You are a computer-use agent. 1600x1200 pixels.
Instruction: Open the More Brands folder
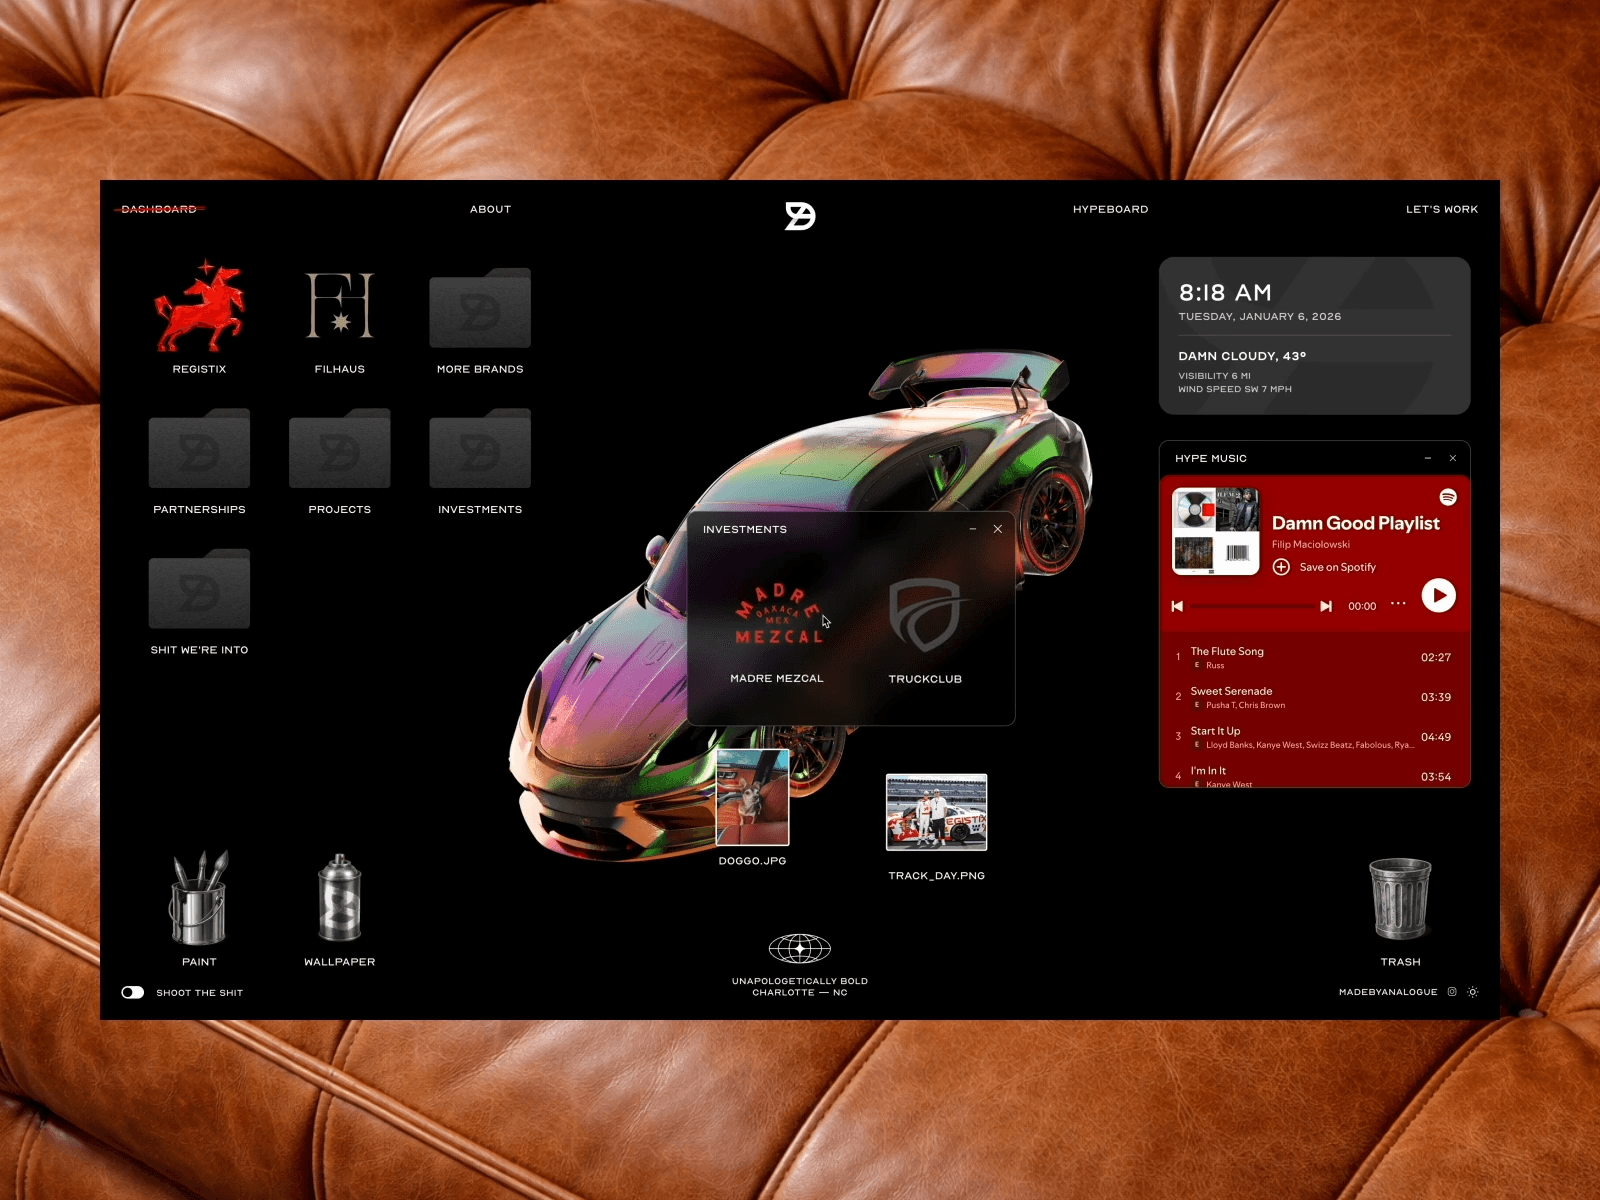click(x=480, y=308)
